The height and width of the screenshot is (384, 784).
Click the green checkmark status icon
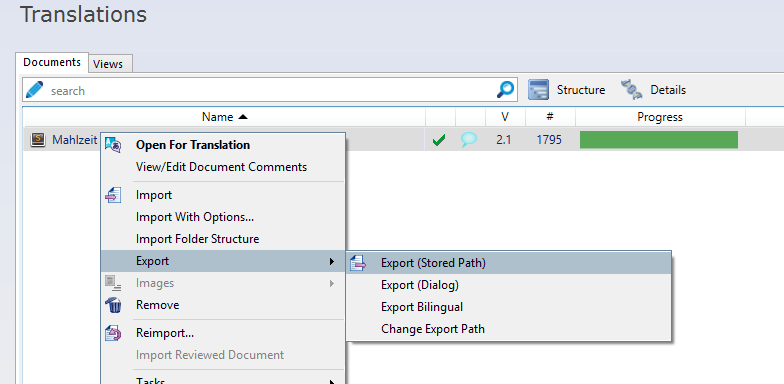(x=438, y=140)
